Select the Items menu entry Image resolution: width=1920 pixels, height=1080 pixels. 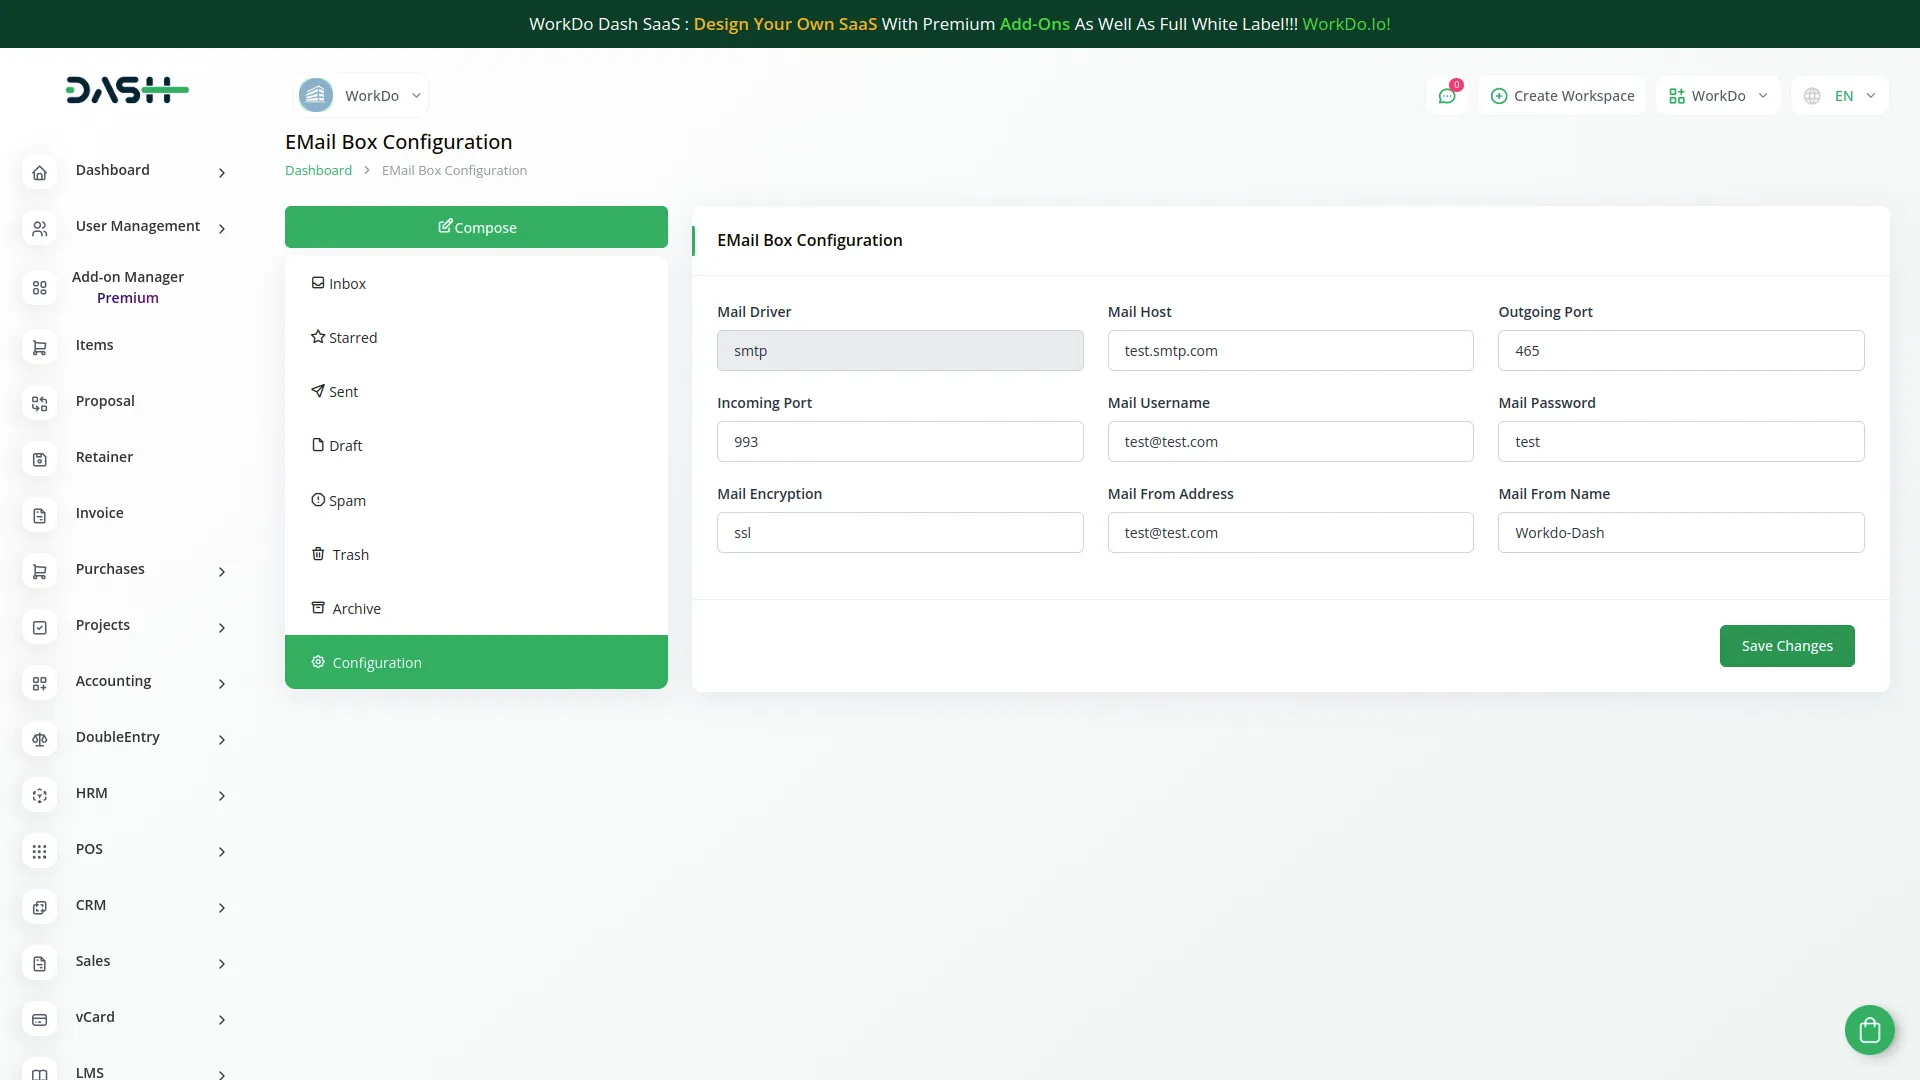tap(95, 344)
